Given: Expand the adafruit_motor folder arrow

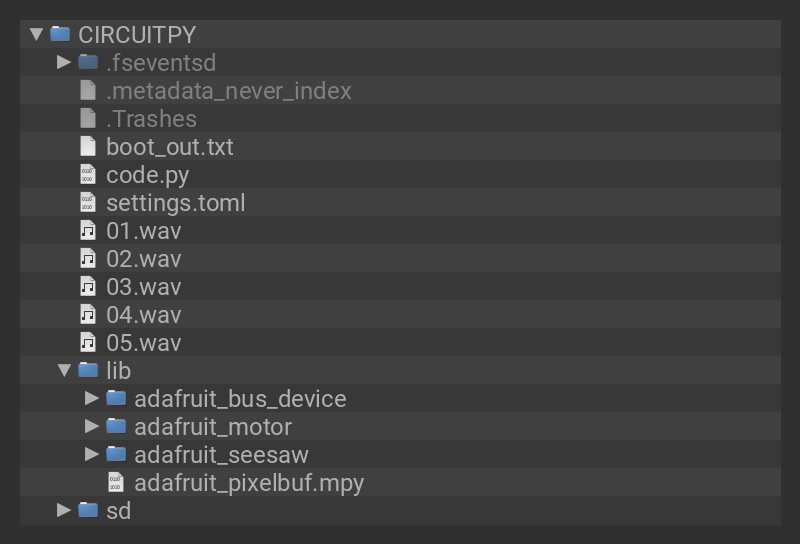Looking at the screenshot, I should [x=92, y=426].
